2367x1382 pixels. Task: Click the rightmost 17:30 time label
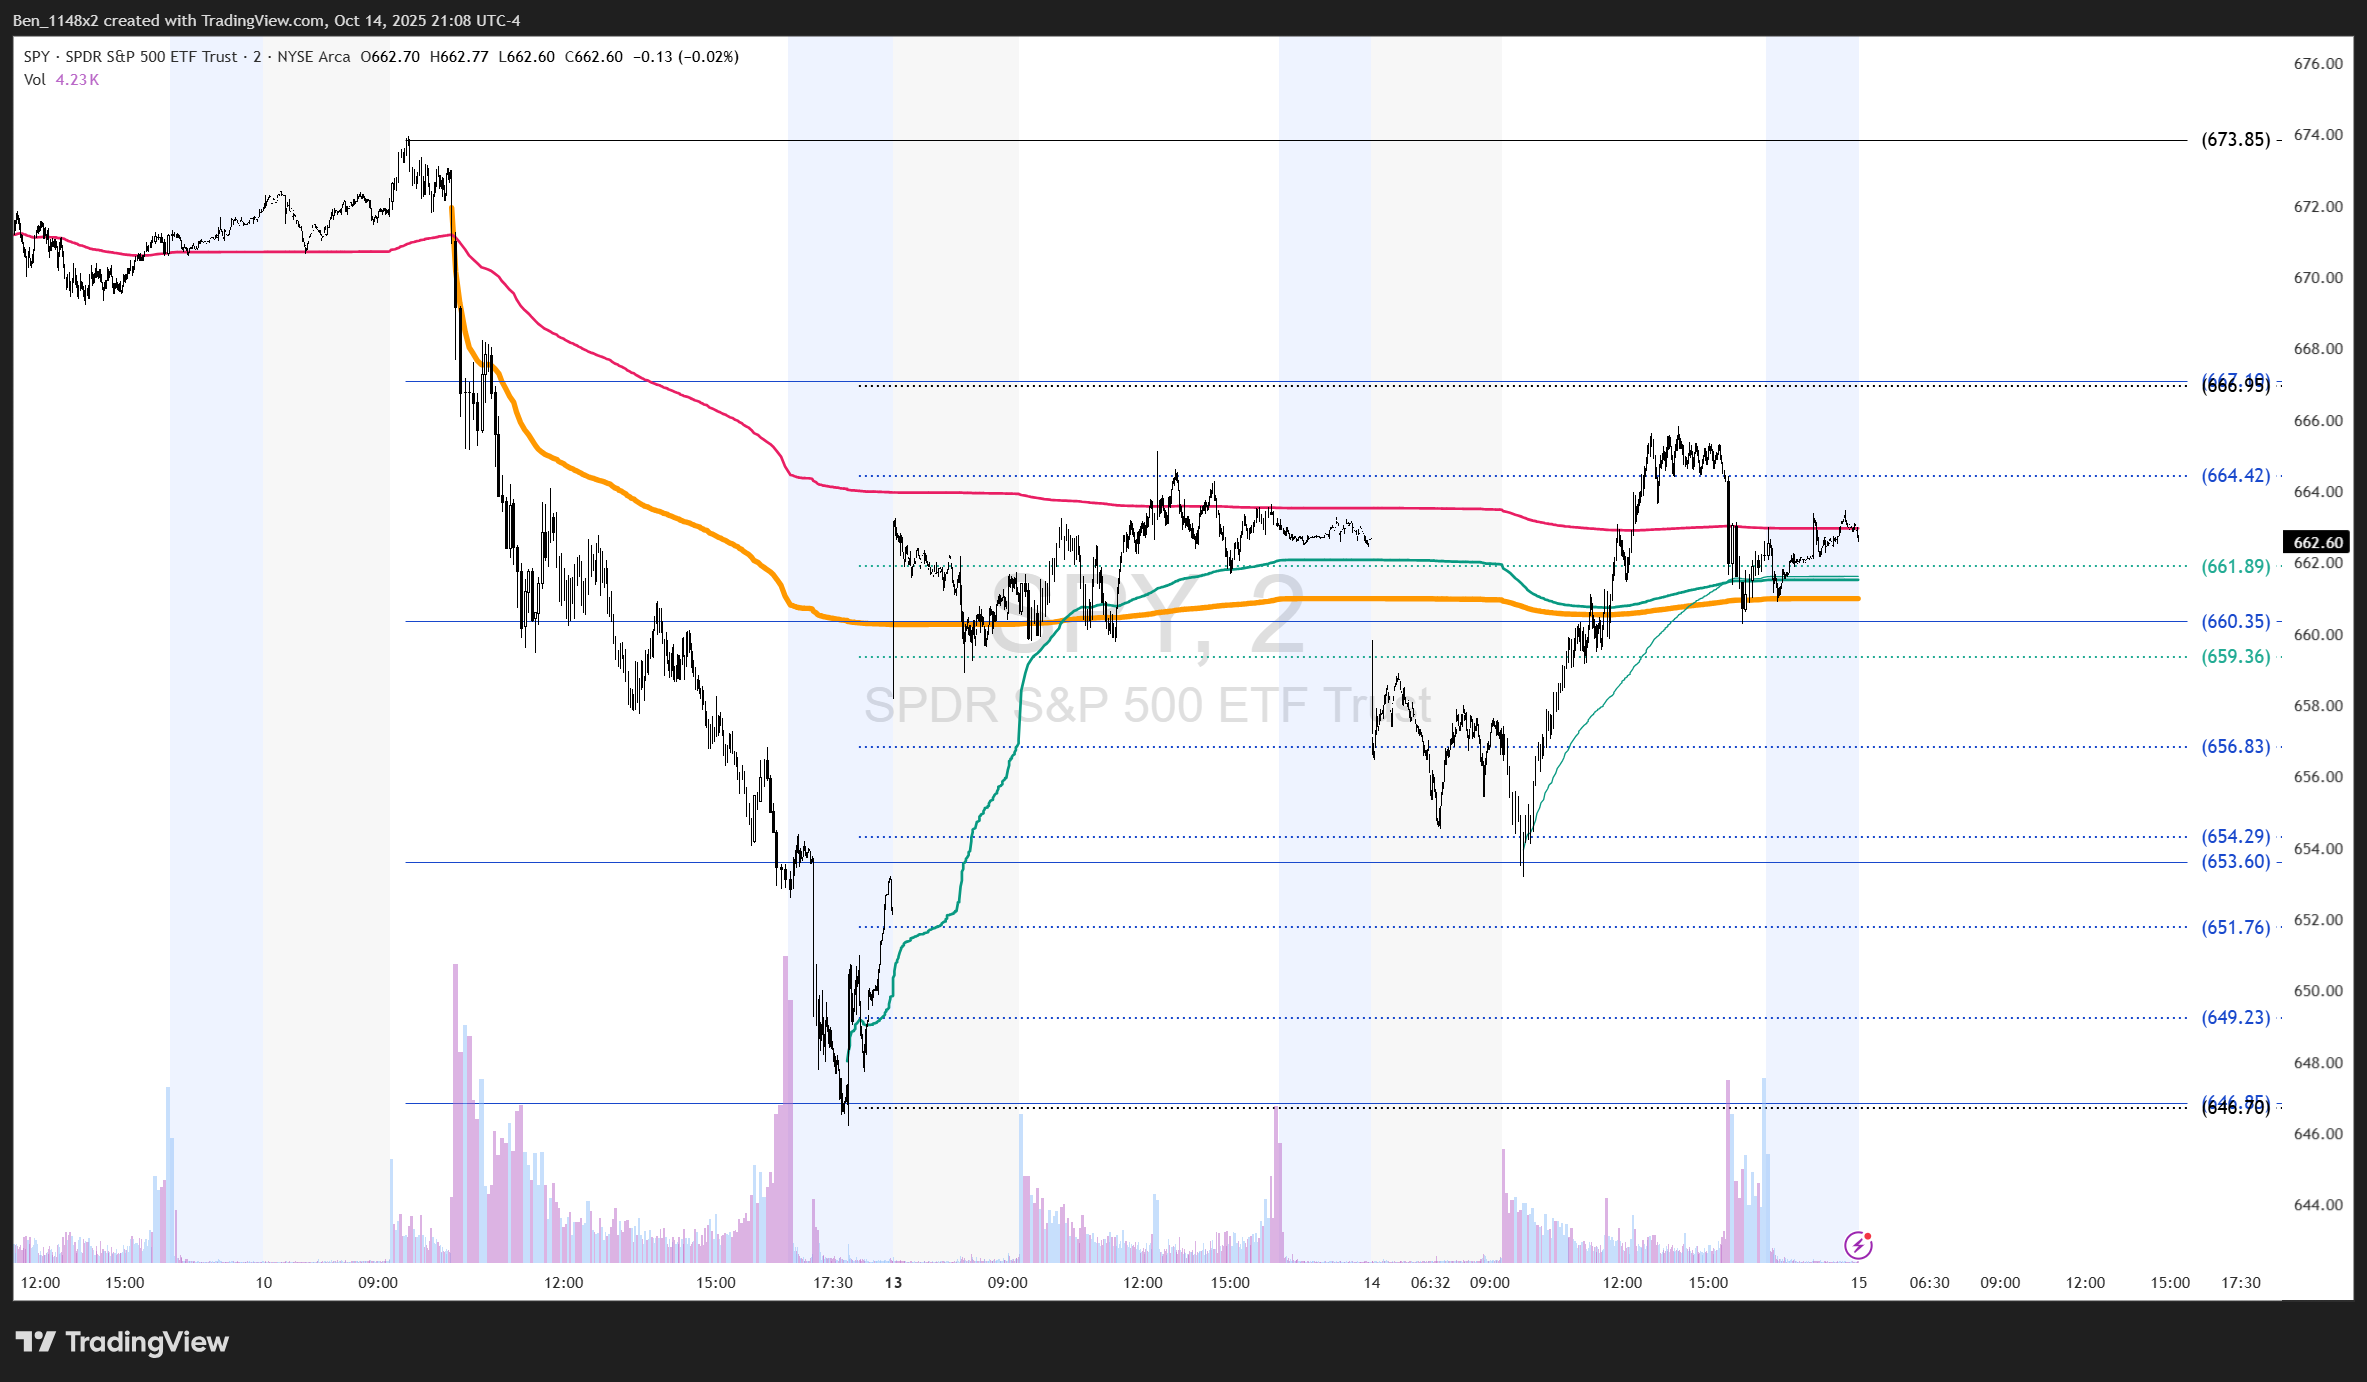[2240, 1283]
